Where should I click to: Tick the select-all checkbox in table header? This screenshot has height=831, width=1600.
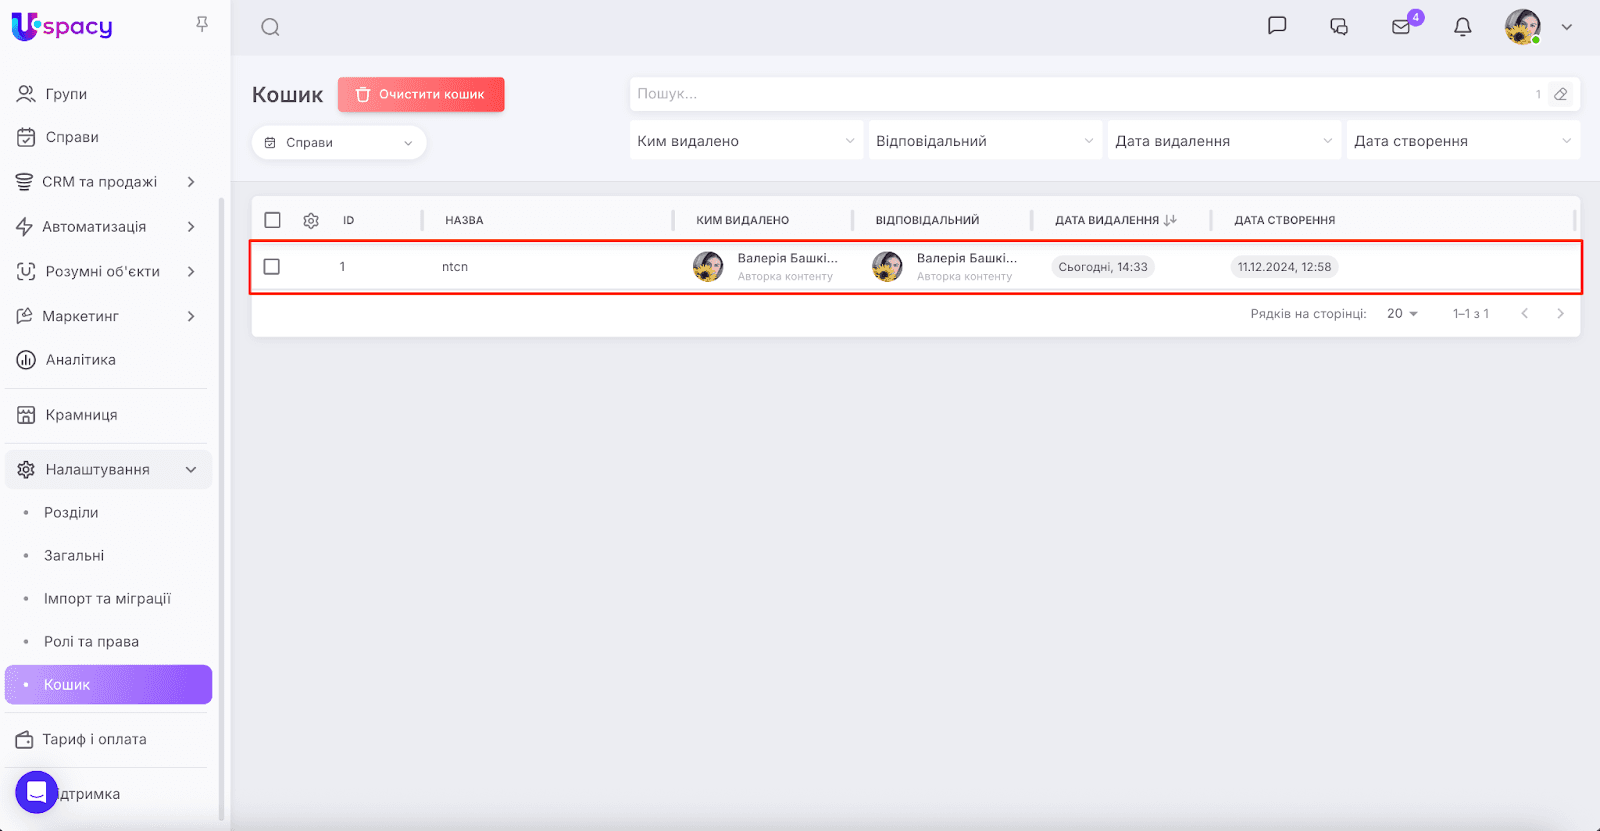coord(272,220)
